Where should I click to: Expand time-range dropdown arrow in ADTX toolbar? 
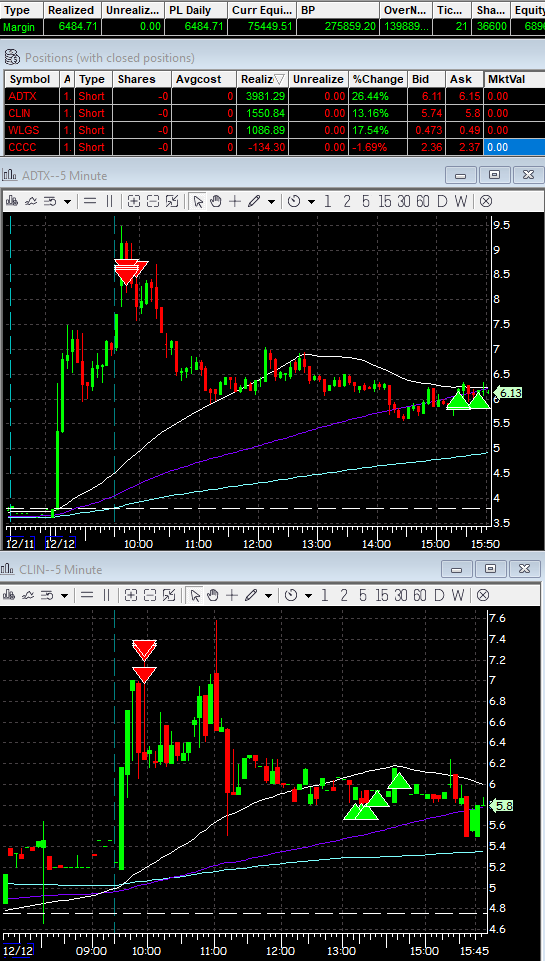click(x=311, y=202)
